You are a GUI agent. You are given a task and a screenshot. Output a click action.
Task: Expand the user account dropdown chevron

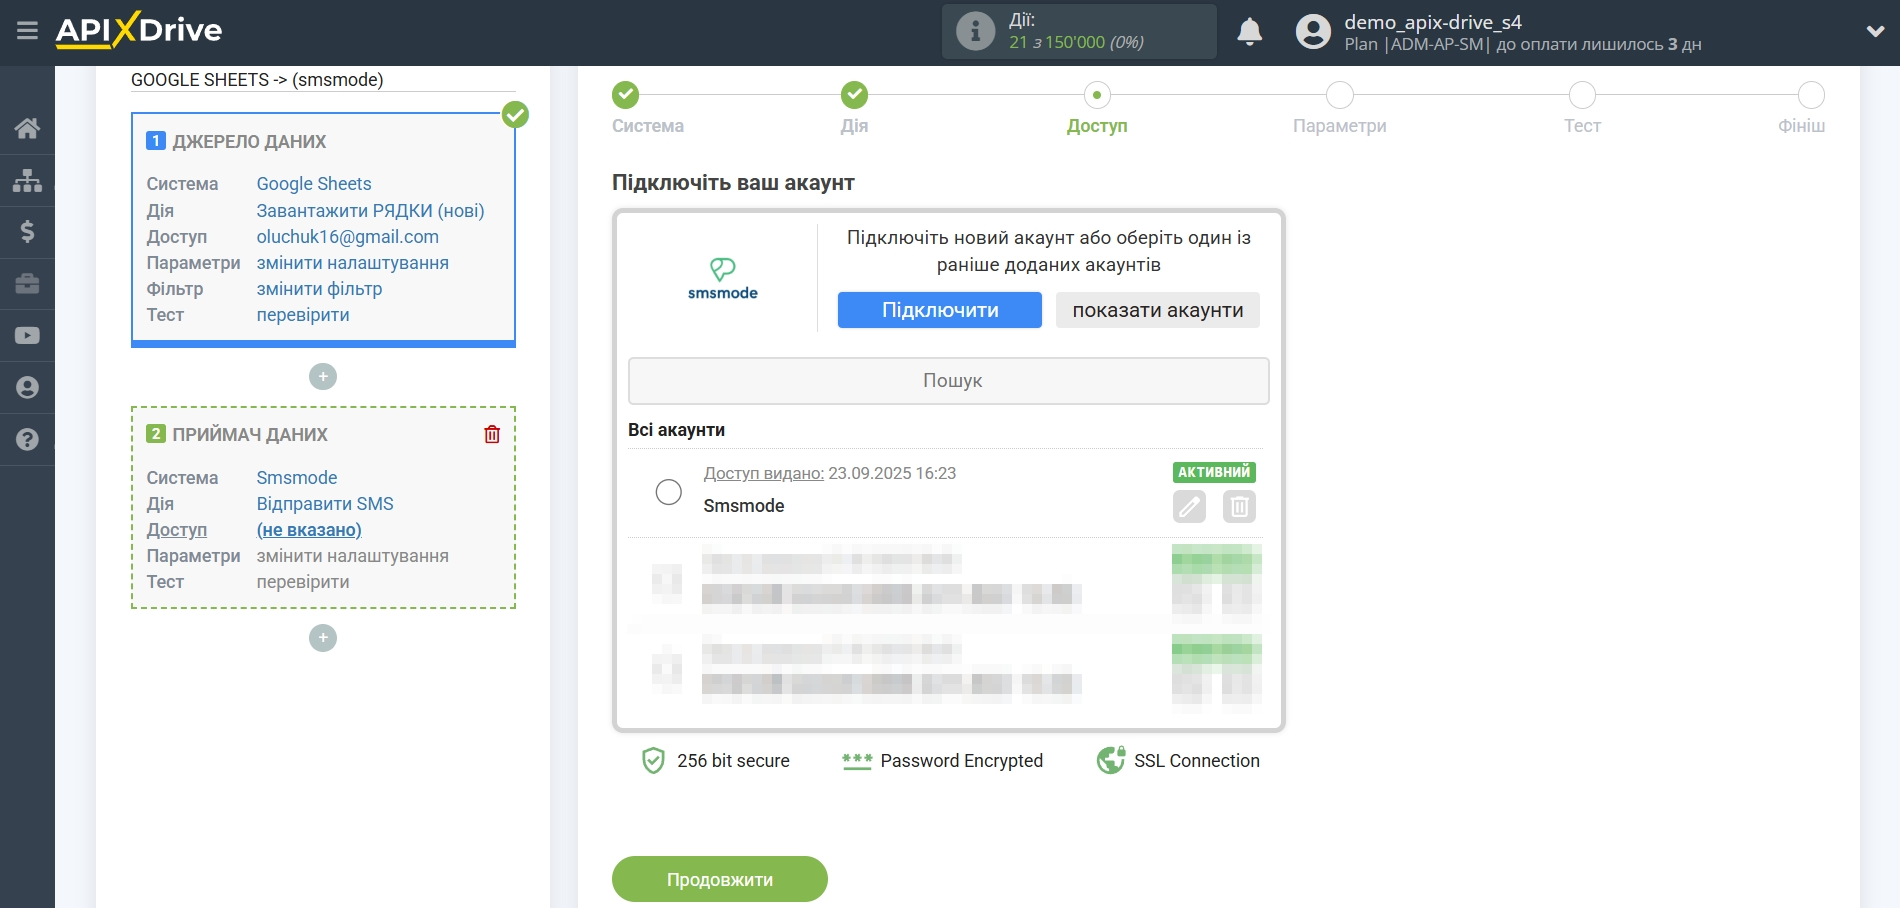tap(1875, 32)
